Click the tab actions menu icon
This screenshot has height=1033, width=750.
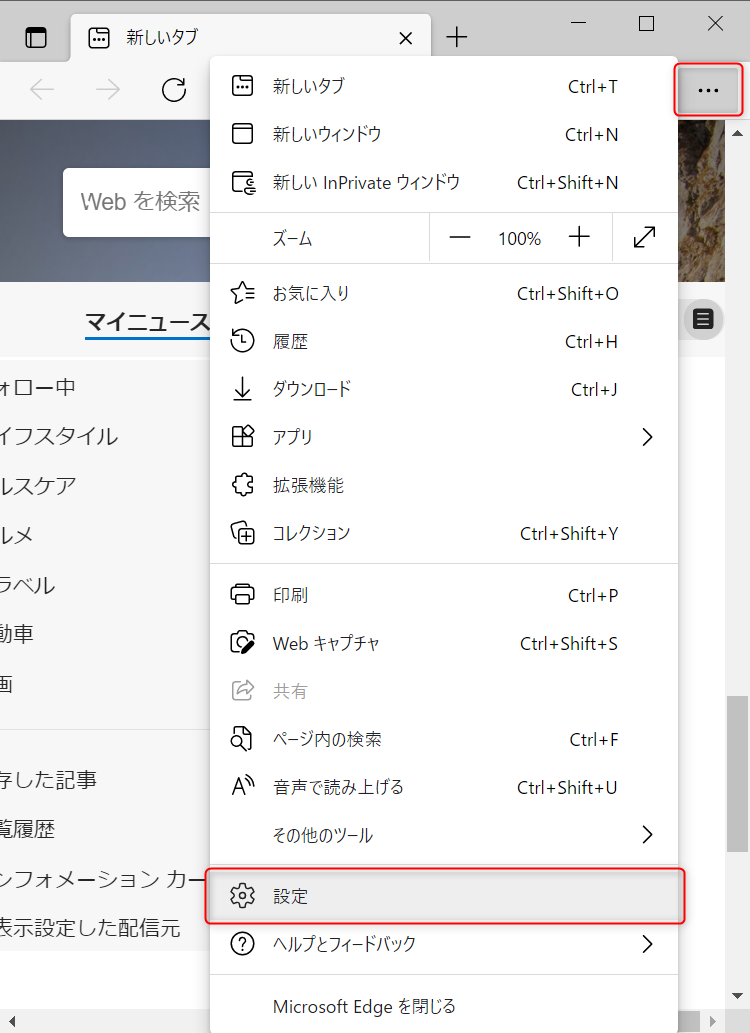36,38
